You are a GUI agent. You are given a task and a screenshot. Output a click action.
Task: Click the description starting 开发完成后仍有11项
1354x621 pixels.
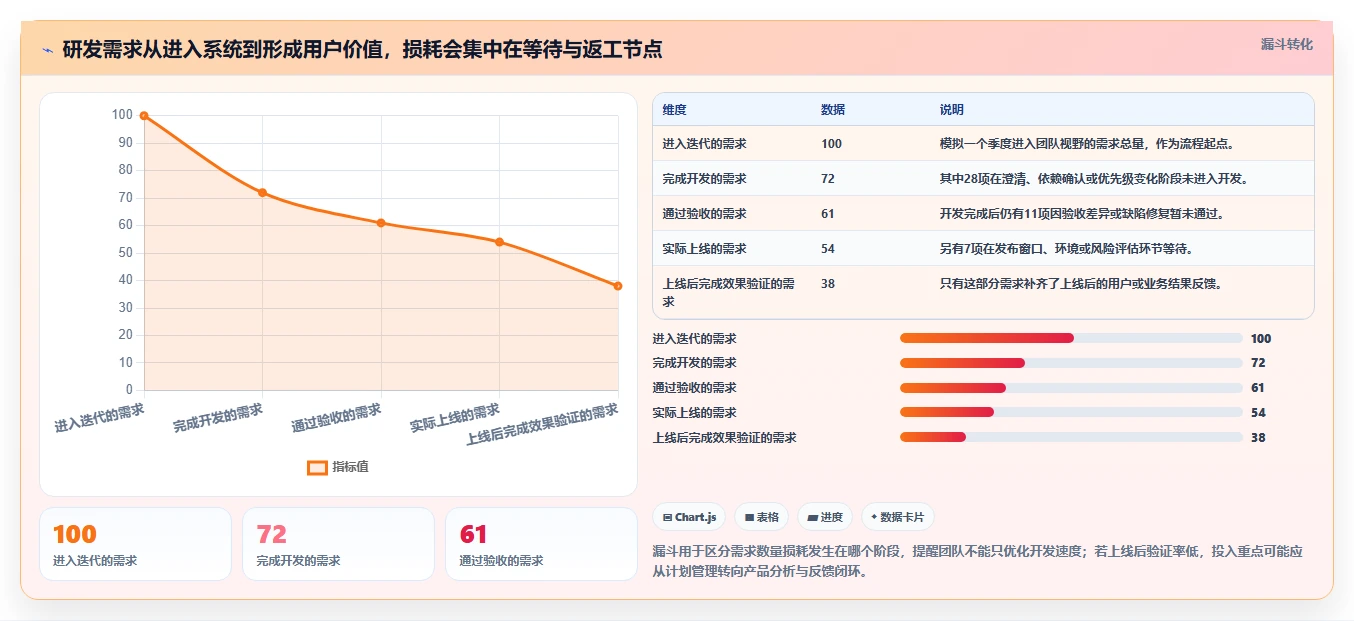1082,214
